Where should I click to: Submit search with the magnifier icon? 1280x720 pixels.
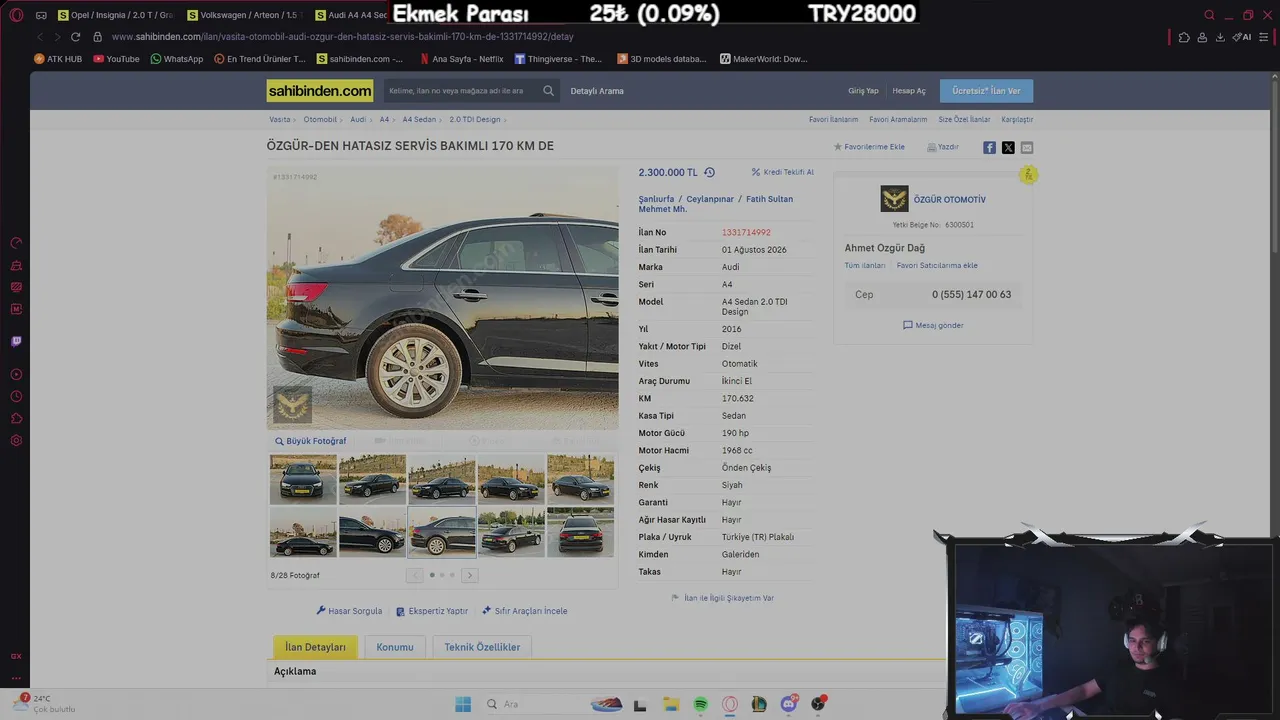(548, 91)
